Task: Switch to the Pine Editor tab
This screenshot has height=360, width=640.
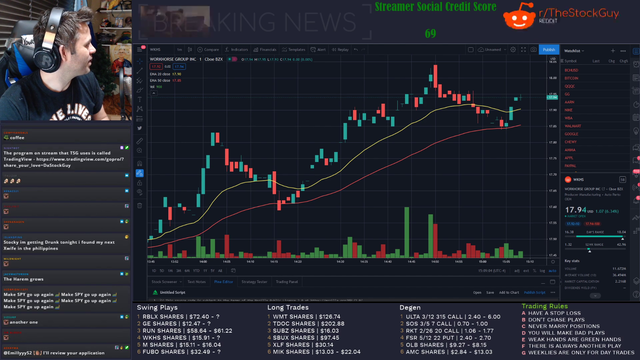Action: click(x=223, y=282)
